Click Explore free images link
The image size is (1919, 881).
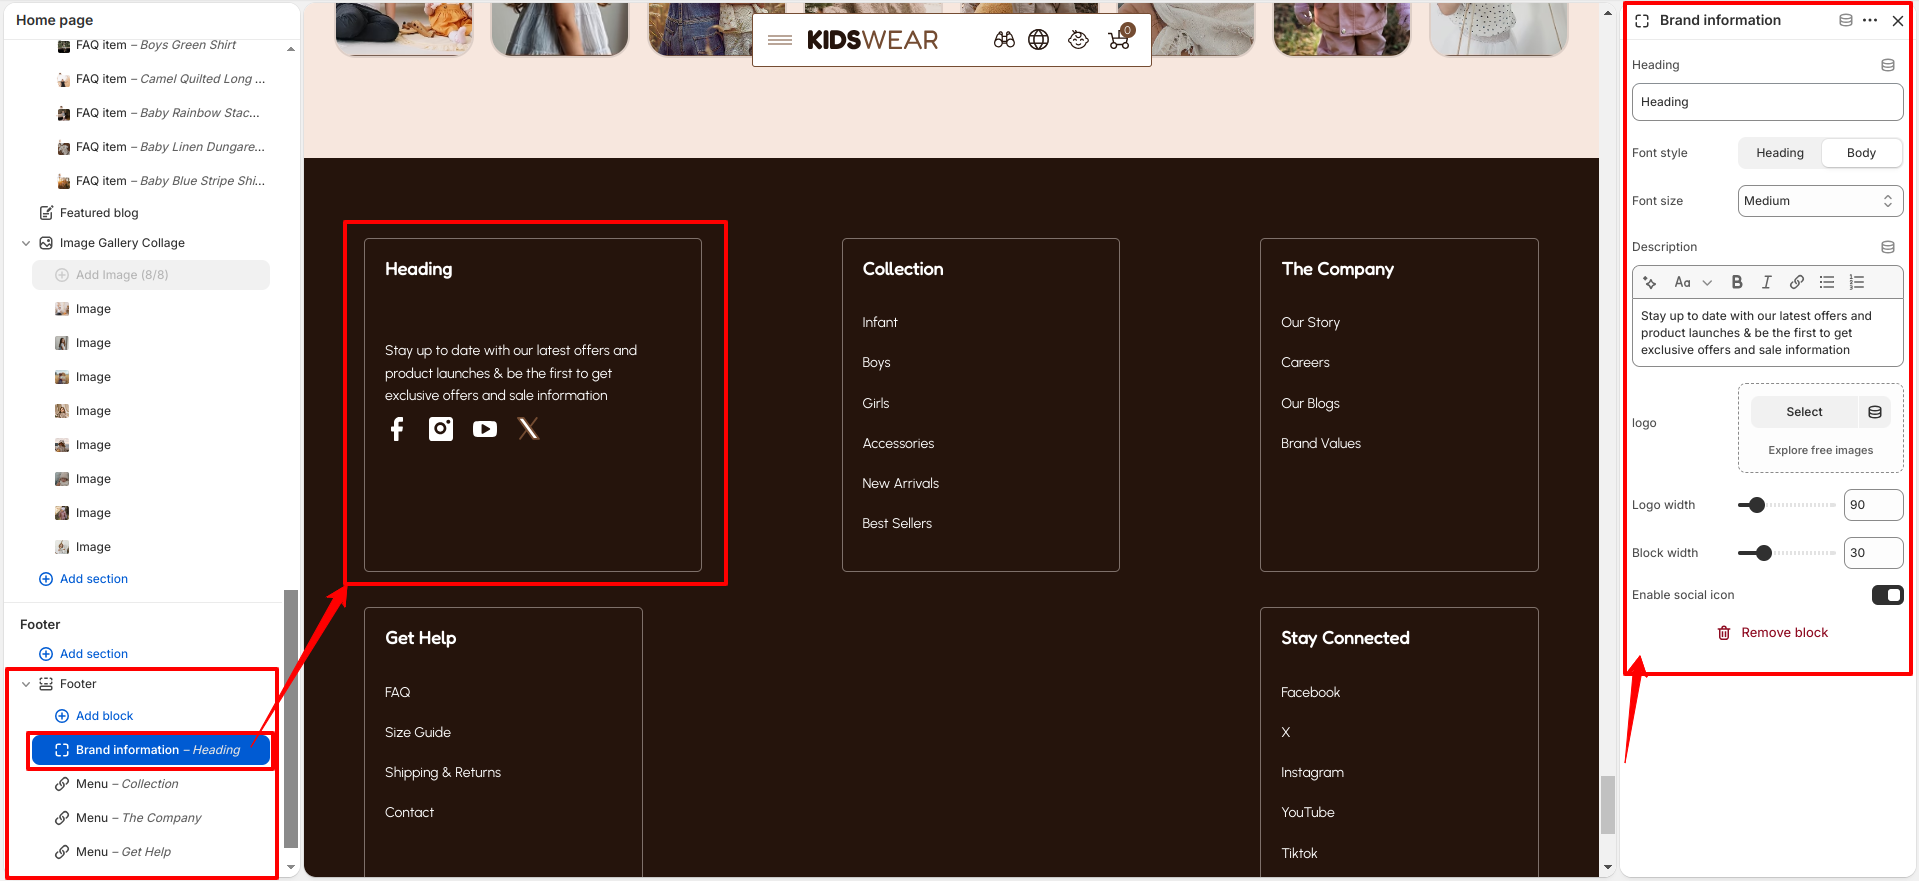(1820, 450)
